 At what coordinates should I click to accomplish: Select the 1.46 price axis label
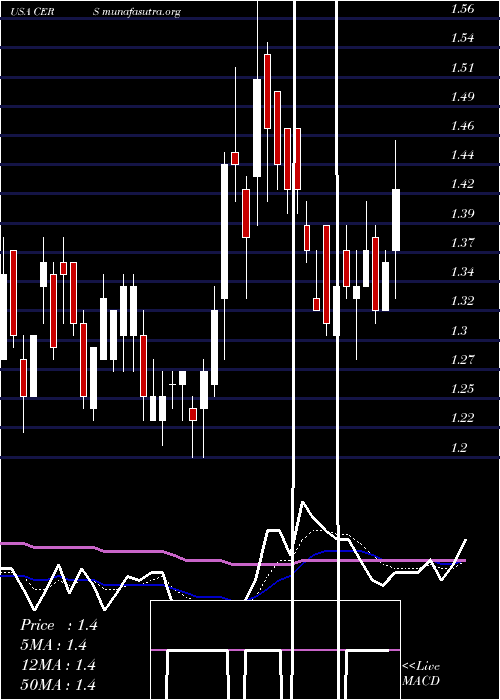(462, 125)
